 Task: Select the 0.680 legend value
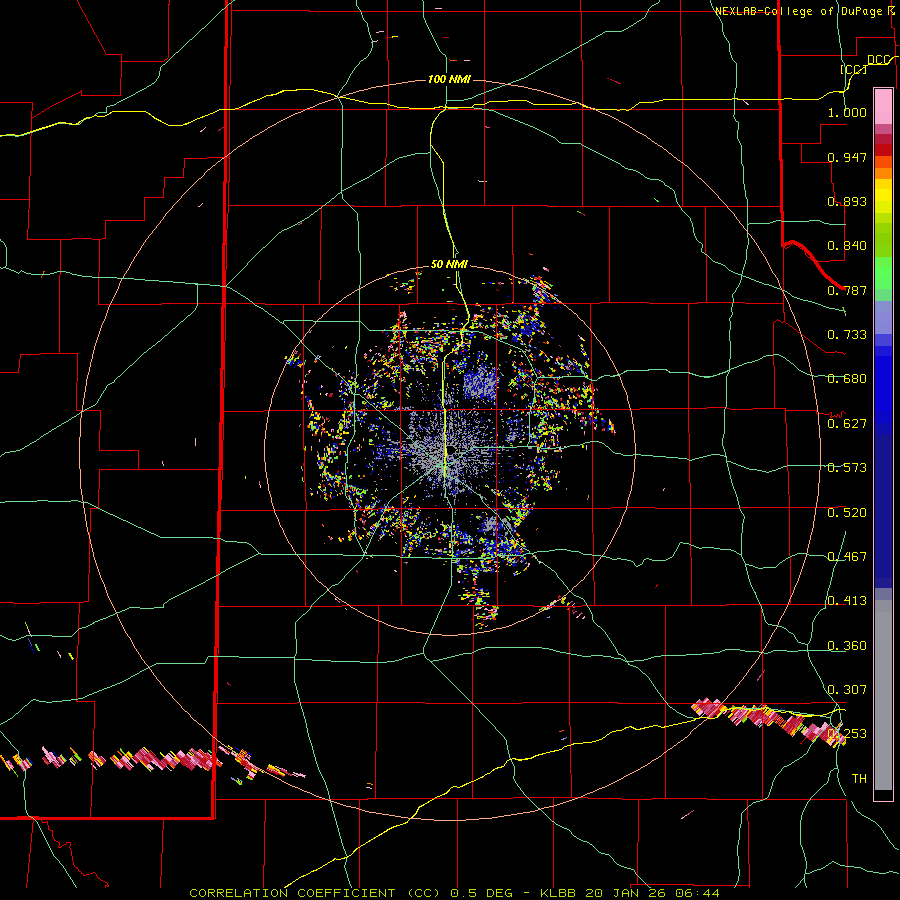pos(847,379)
